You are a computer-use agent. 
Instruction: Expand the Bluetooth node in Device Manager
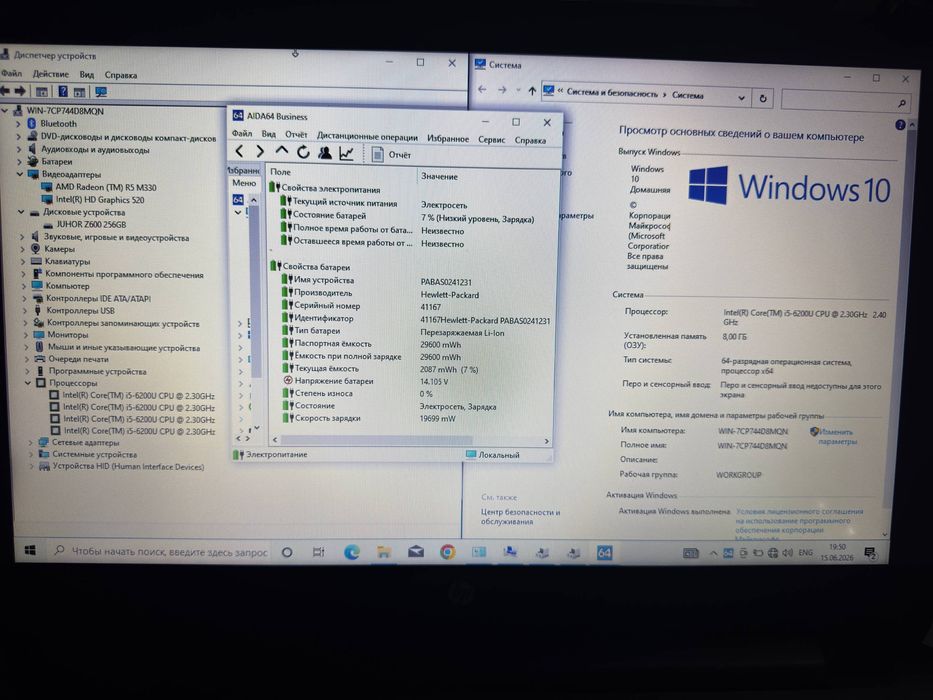(18, 124)
